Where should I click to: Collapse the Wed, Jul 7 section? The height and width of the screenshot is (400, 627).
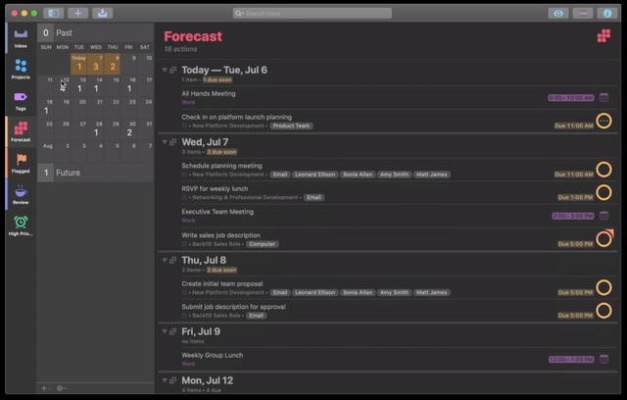click(164, 142)
